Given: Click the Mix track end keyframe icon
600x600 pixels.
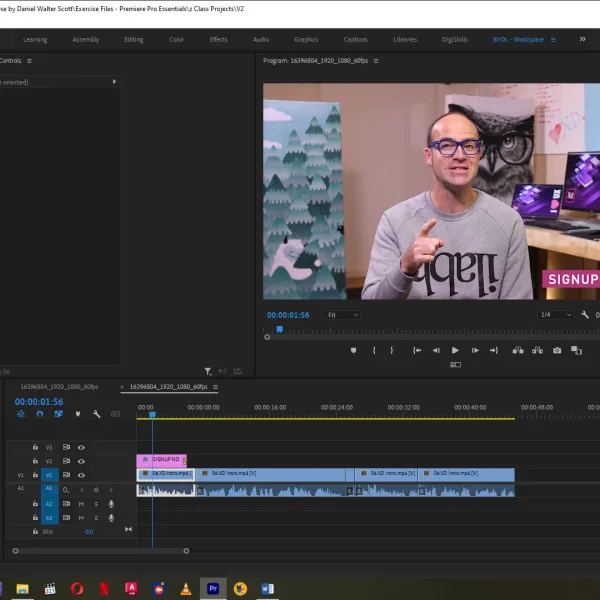Looking at the screenshot, I should pyautogui.click(x=129, y=530).
